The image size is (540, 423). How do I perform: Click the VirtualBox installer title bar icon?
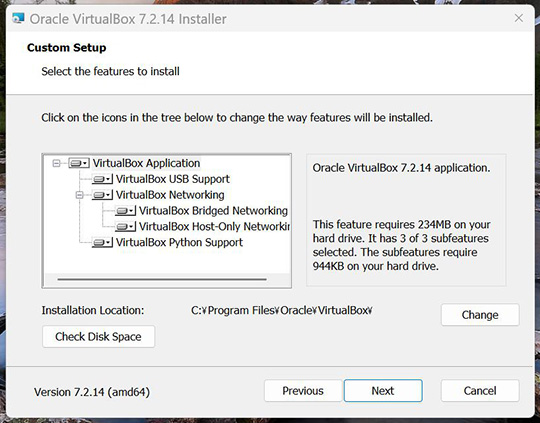point(18,19)
